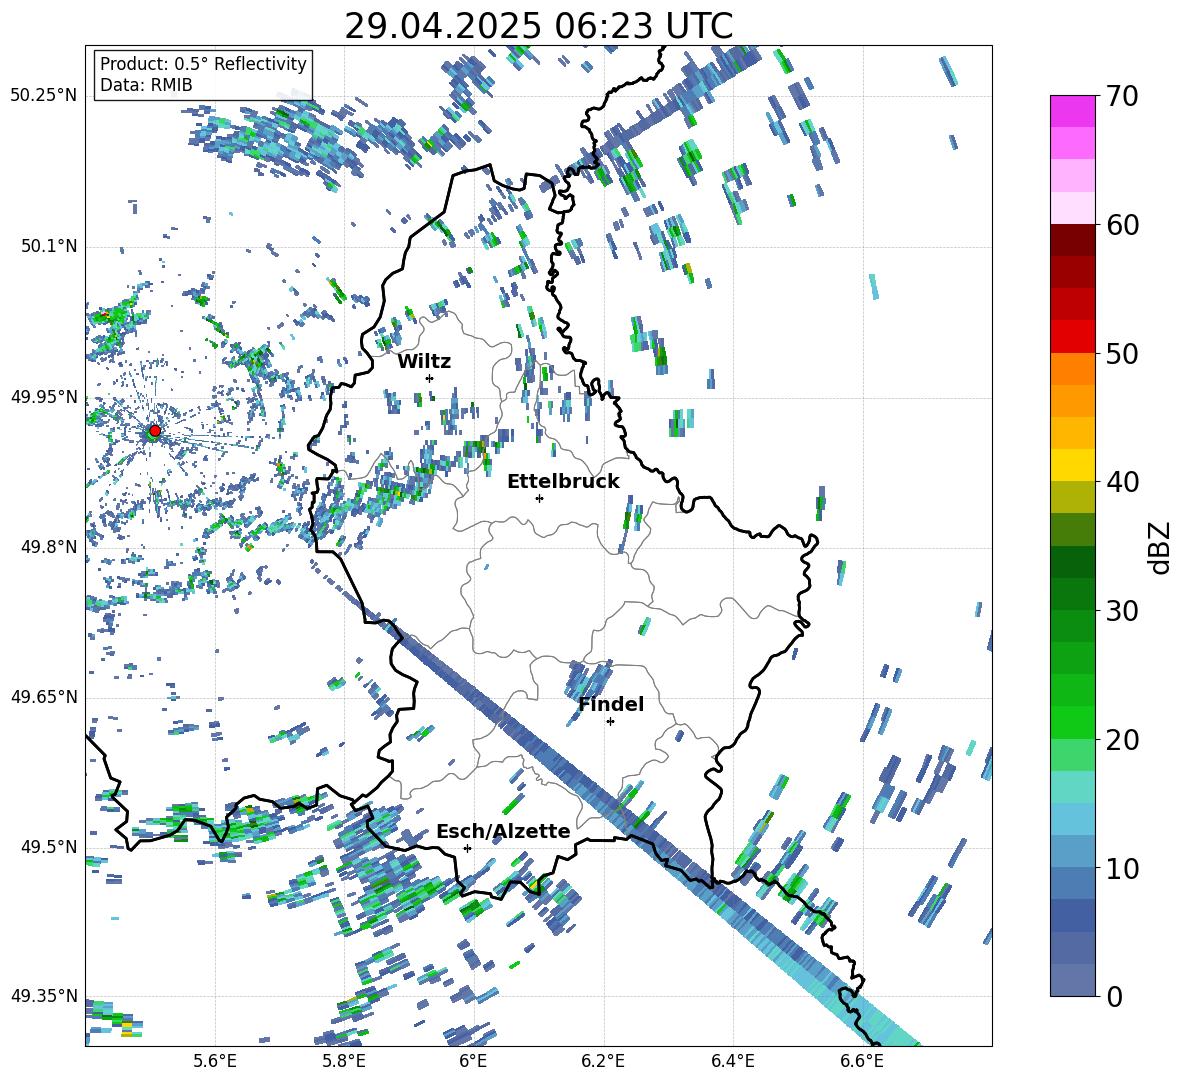Click the 6°E longitude label
1184x1081 pixels.
(473, 1061)
